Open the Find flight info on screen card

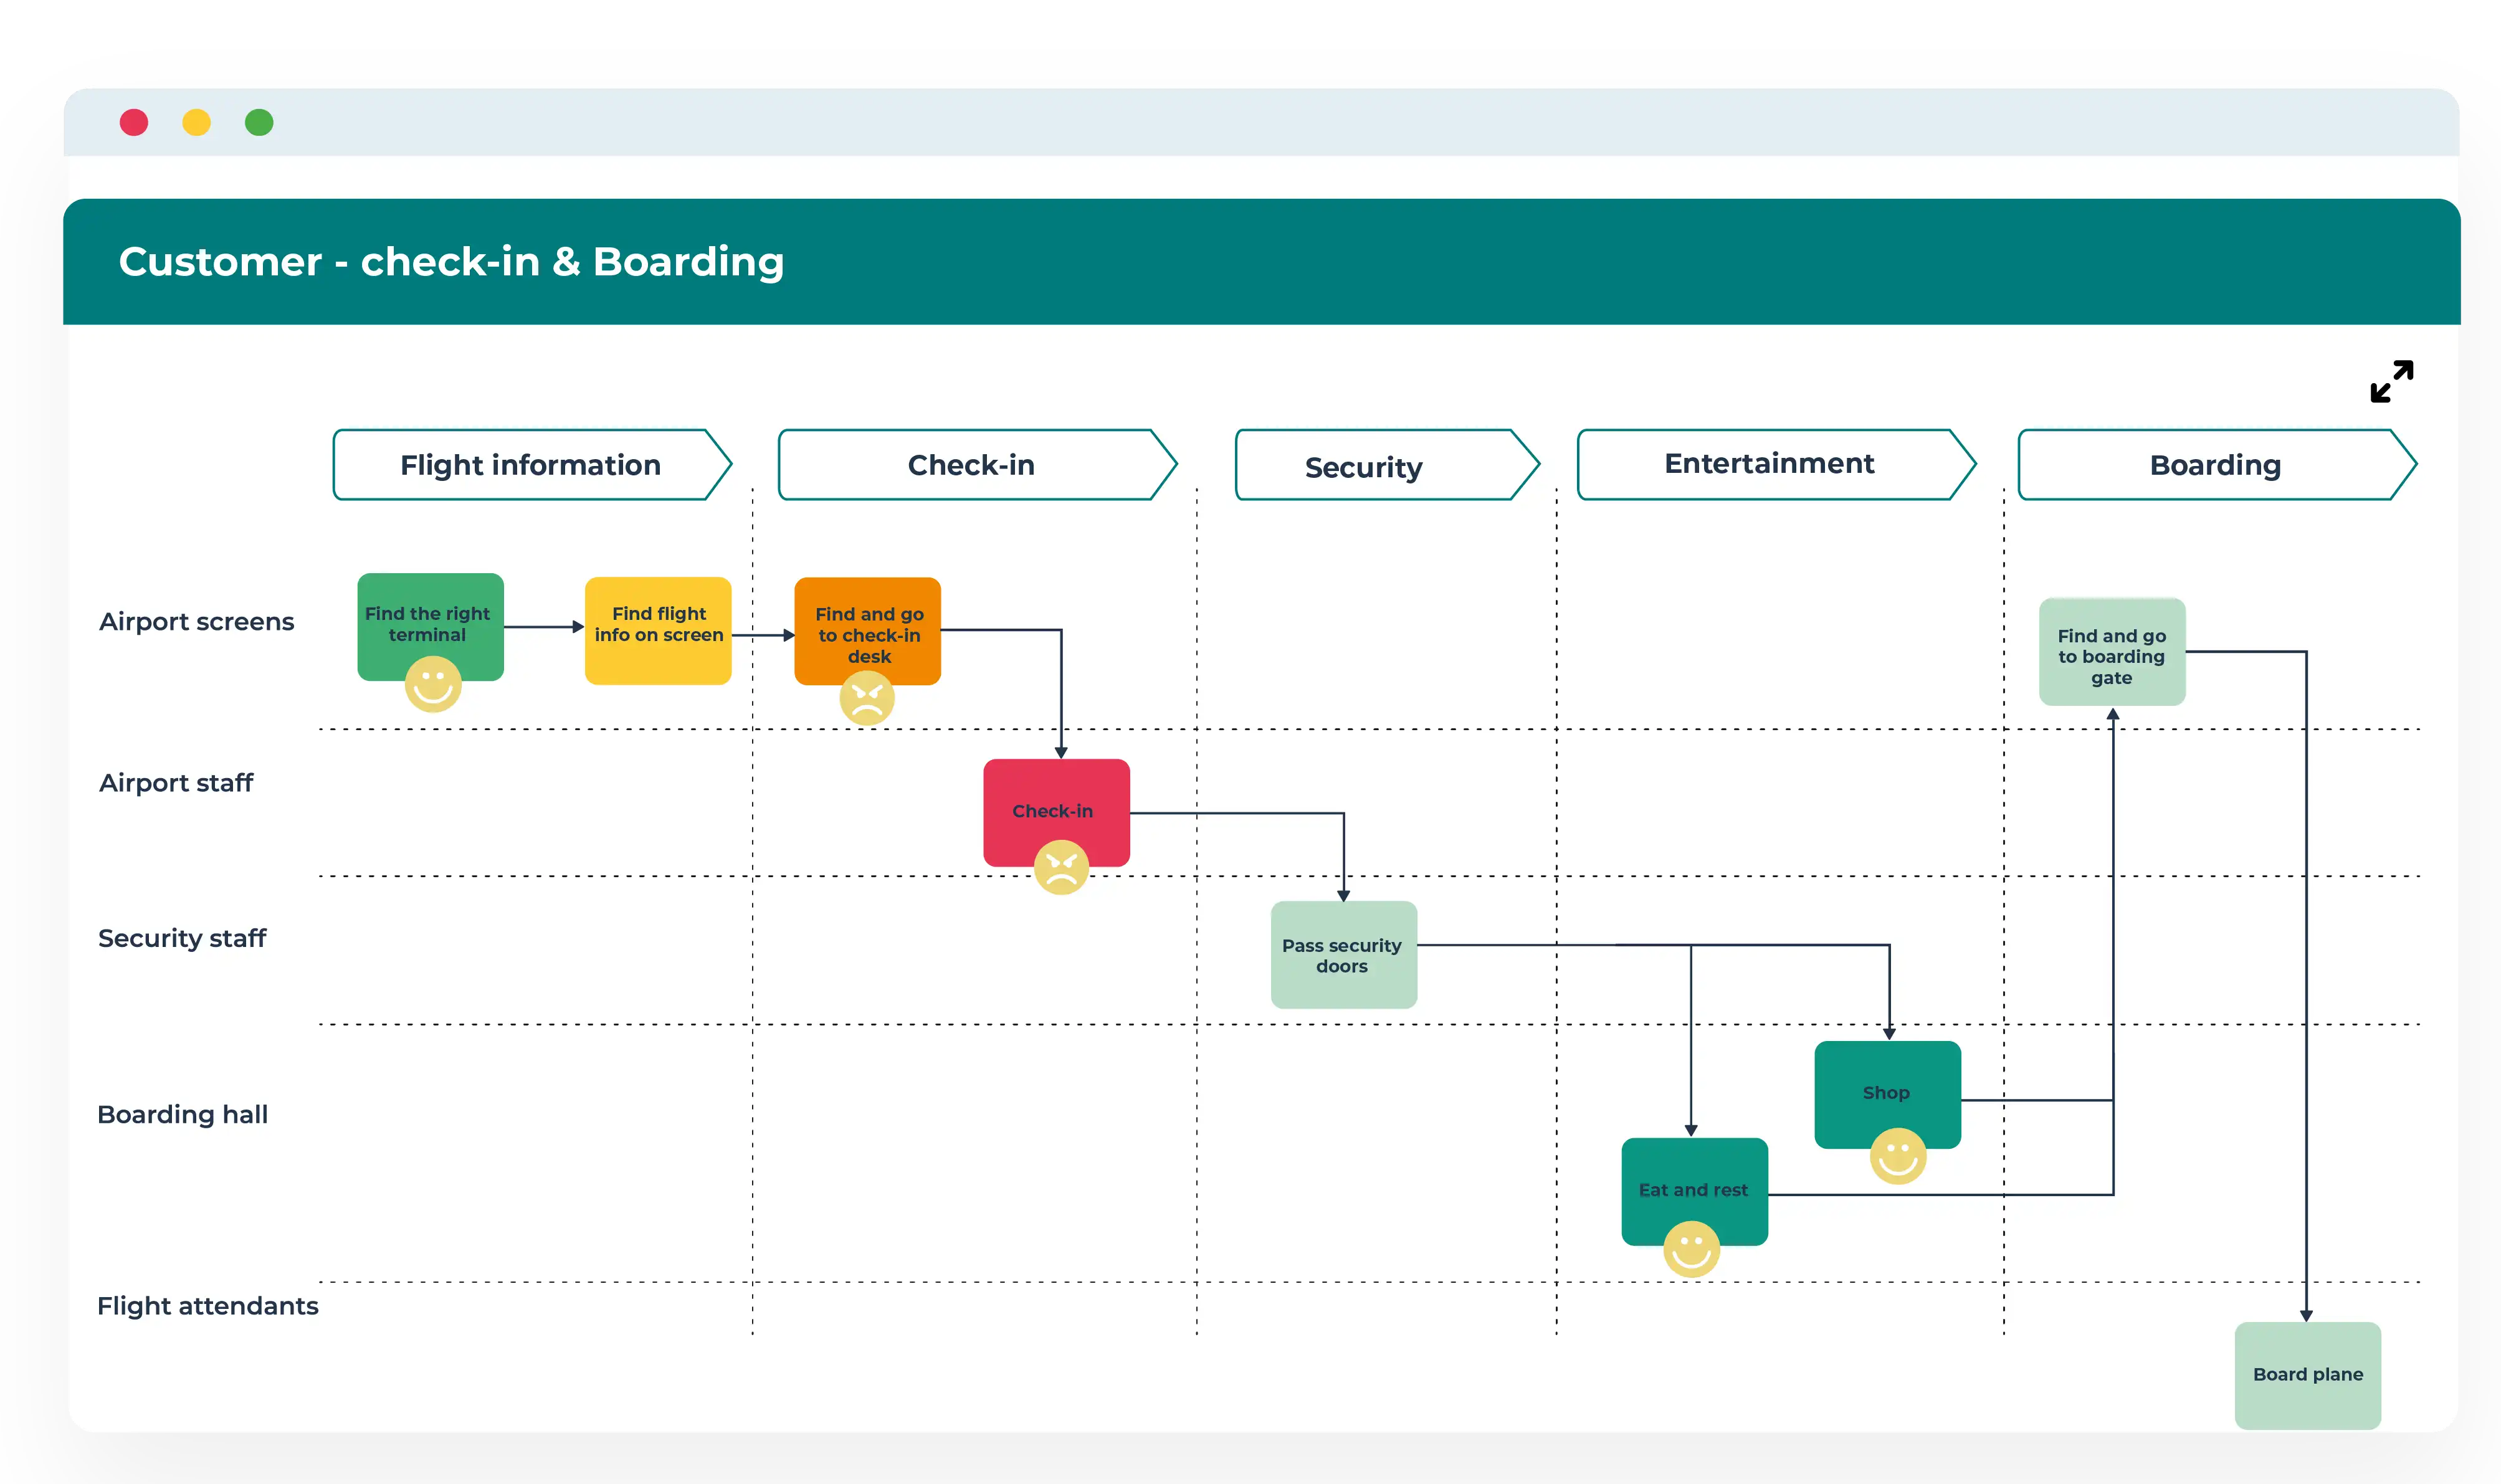tap(658, 631)
